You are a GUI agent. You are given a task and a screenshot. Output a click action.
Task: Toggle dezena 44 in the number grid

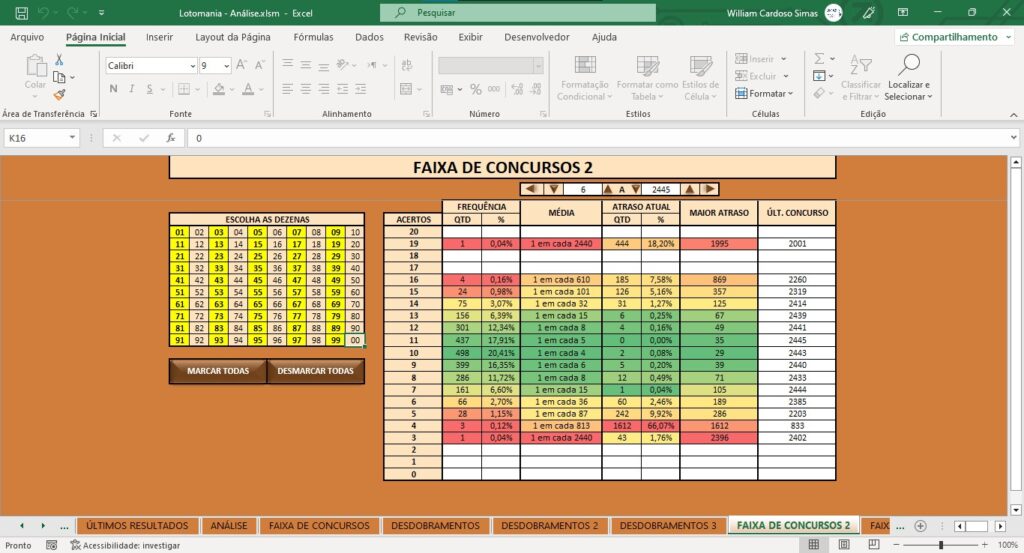click(x=238, y=280)
